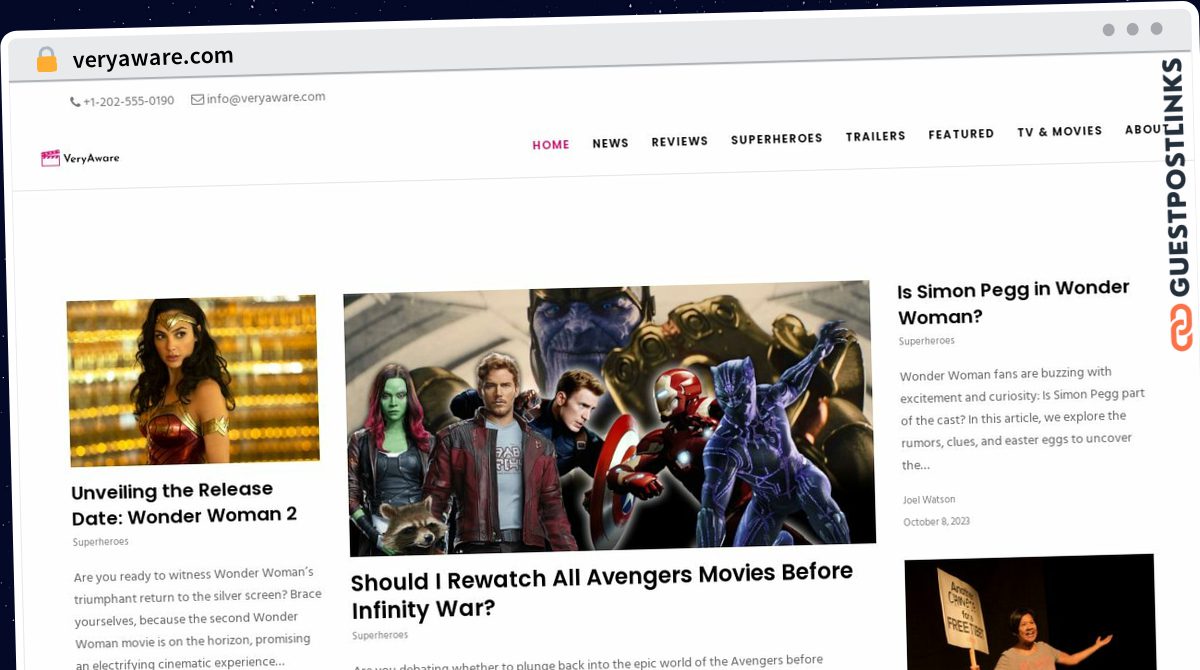This screenshot has width=1200, height=670.
Task: Open the TV & MOVIES menu item
Action: 1060,131
